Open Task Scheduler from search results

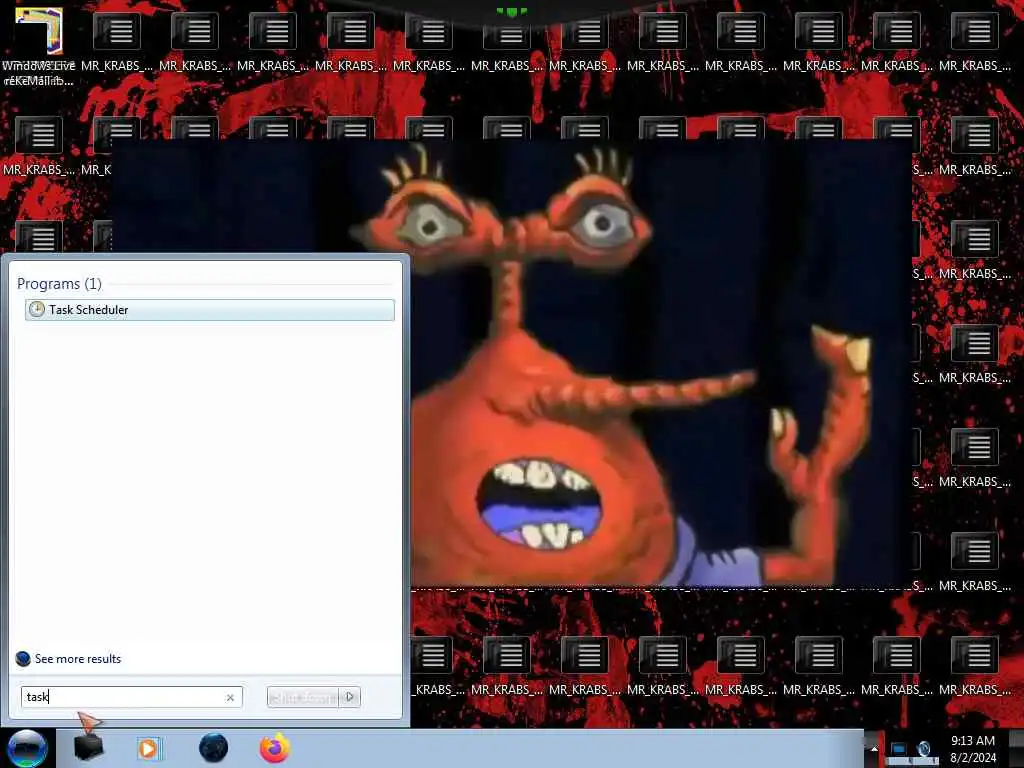[210, 310]
